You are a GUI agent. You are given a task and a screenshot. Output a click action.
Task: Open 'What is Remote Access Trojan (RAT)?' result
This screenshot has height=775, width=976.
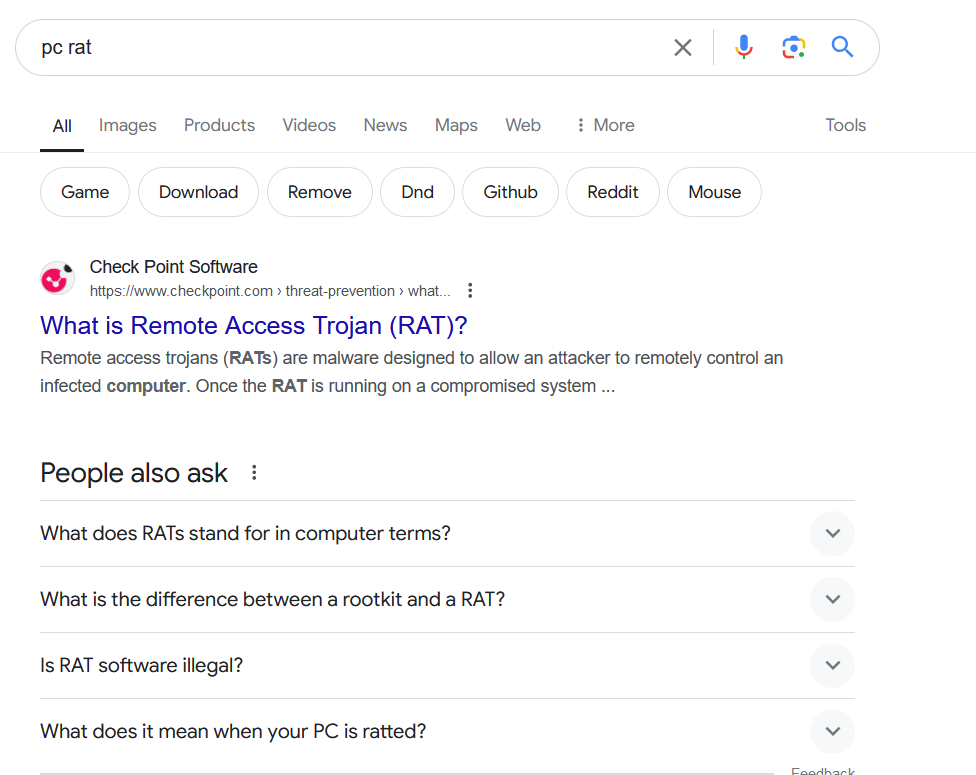254,326
